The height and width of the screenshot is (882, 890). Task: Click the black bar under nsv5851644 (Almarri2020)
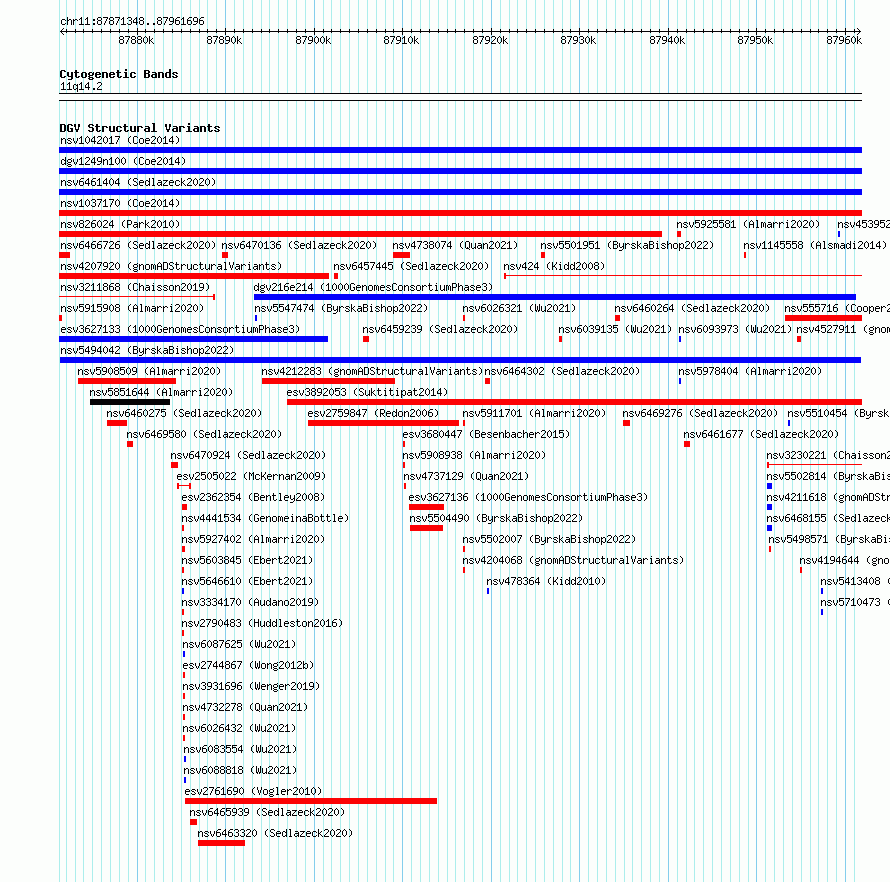[129, 402]
